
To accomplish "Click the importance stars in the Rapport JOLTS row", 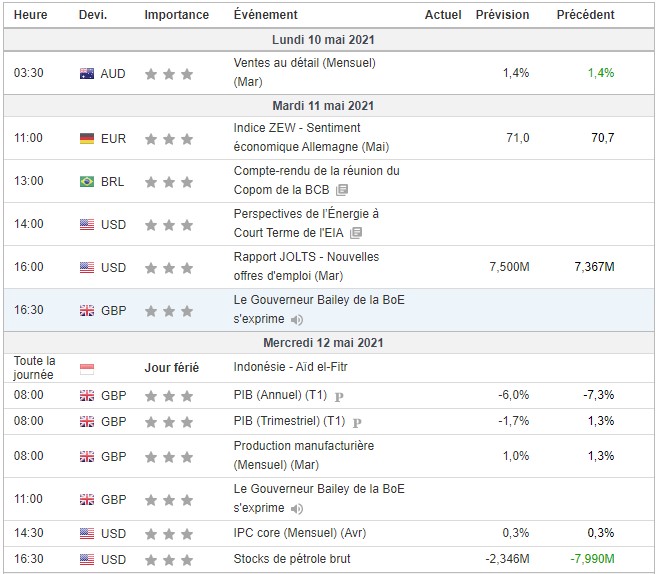I will coord(168,267).
